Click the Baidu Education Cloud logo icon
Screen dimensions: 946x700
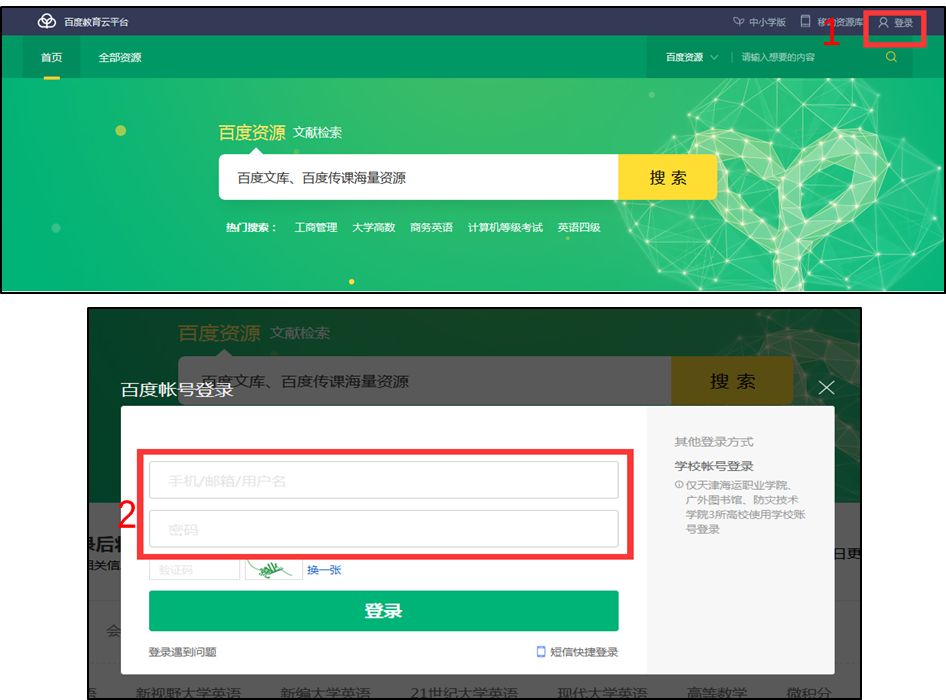tap(47, 22)
